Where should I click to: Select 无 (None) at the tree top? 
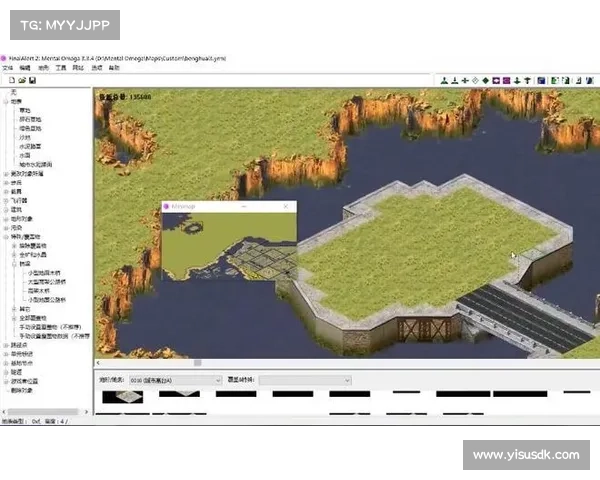pyautogui.click(x=13, y=92)
